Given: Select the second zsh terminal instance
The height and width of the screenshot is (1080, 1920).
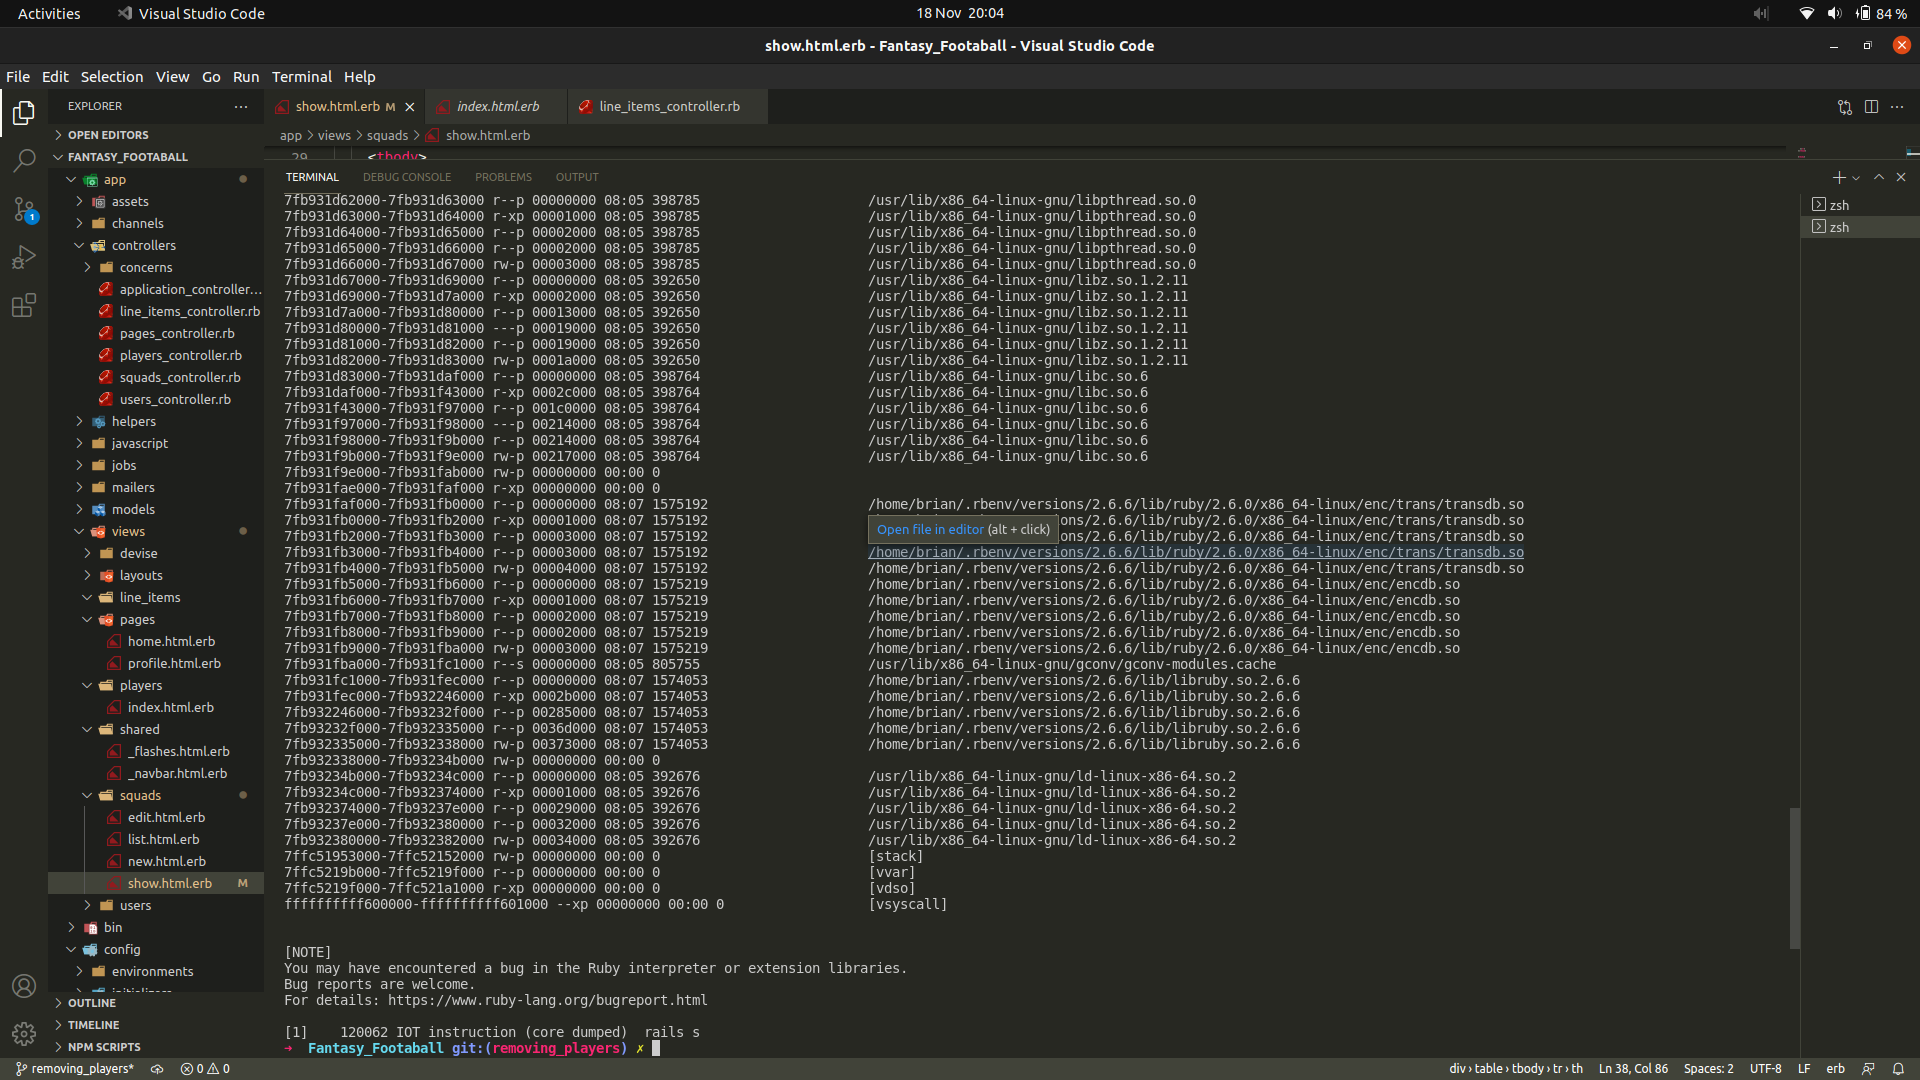Looking at the screenshot, I should pos(1839,227).
